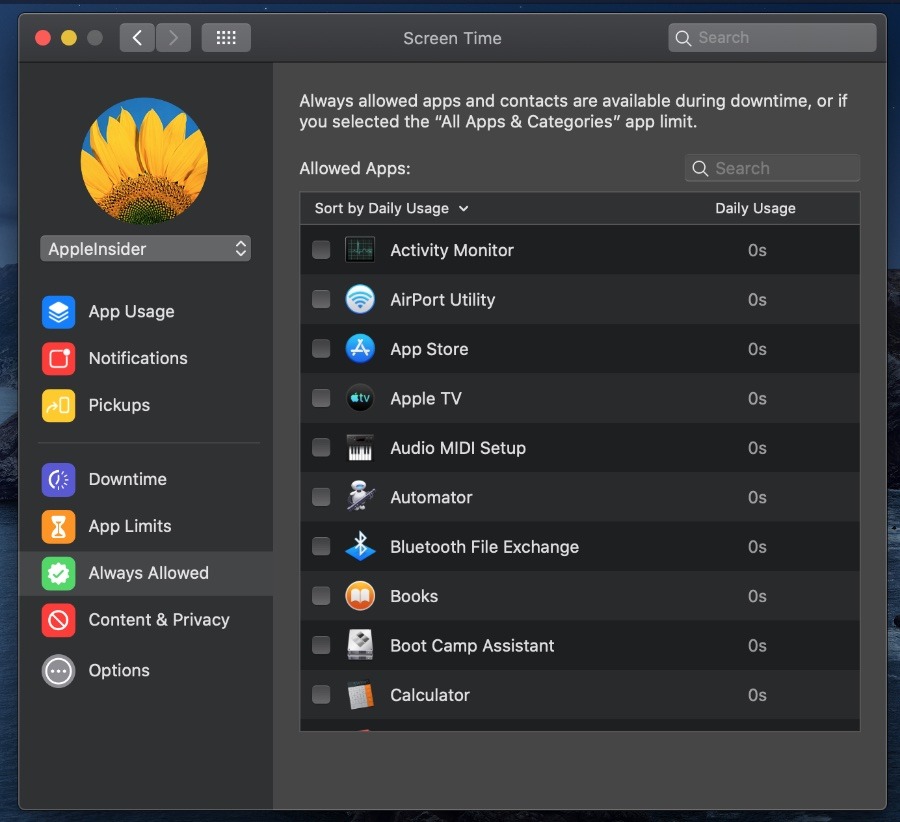The height and width of the screenshot is (822, 900).
Task: Select App Usage label in sidebar
Action: pyautogui.click(x=131, y=312)
